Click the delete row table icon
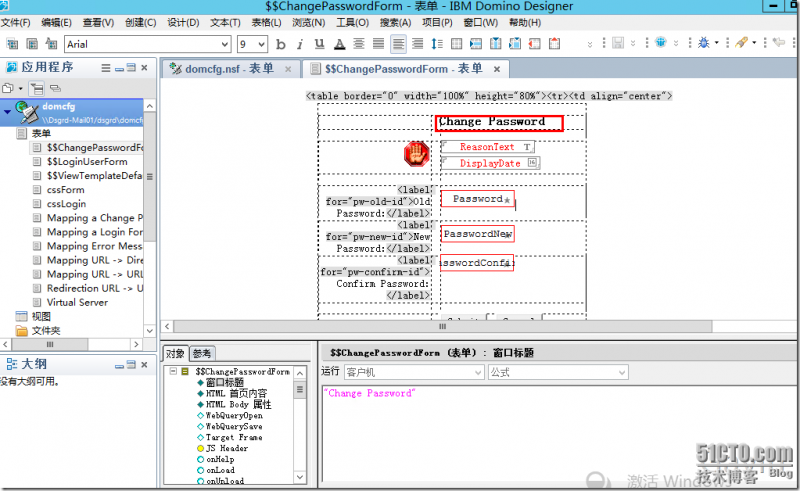Viewport: 800px width, 491px height. [x=535, y=44]
